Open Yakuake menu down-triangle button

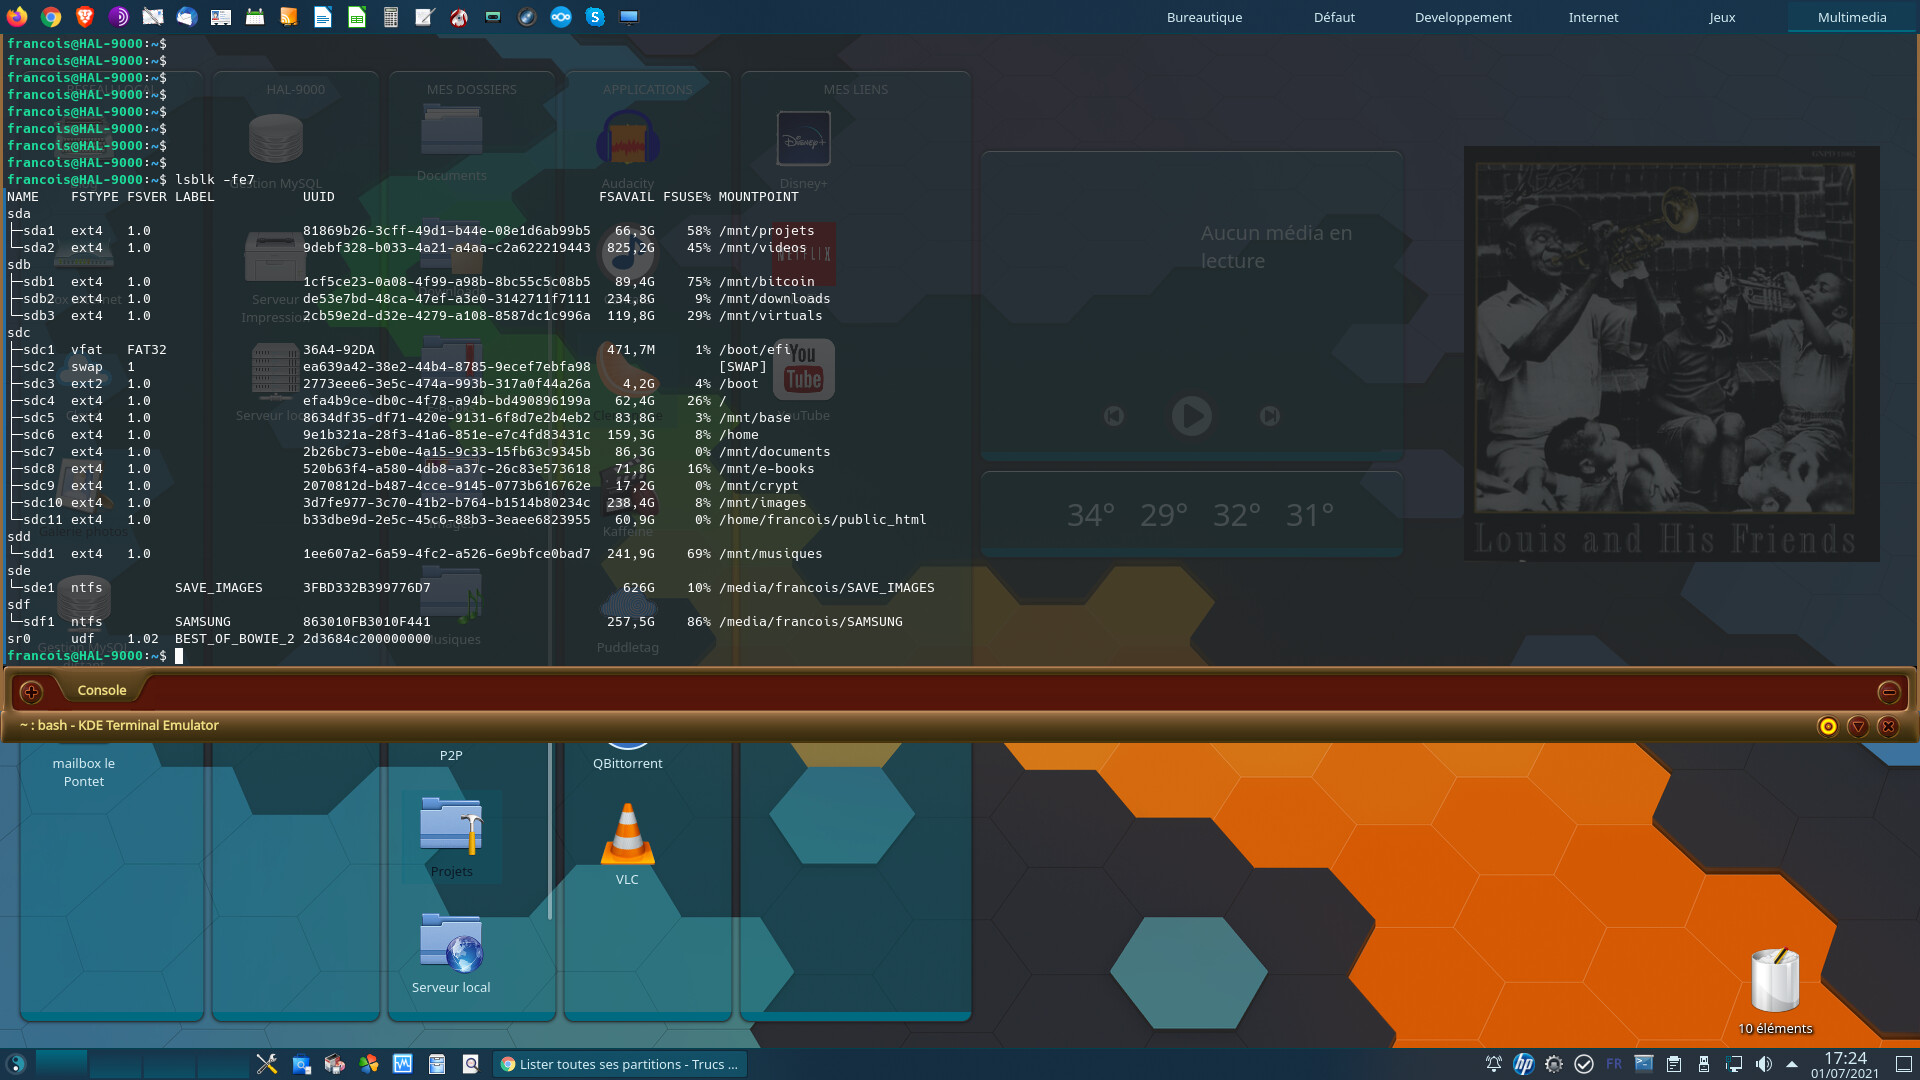click(x=1858, y=726)
